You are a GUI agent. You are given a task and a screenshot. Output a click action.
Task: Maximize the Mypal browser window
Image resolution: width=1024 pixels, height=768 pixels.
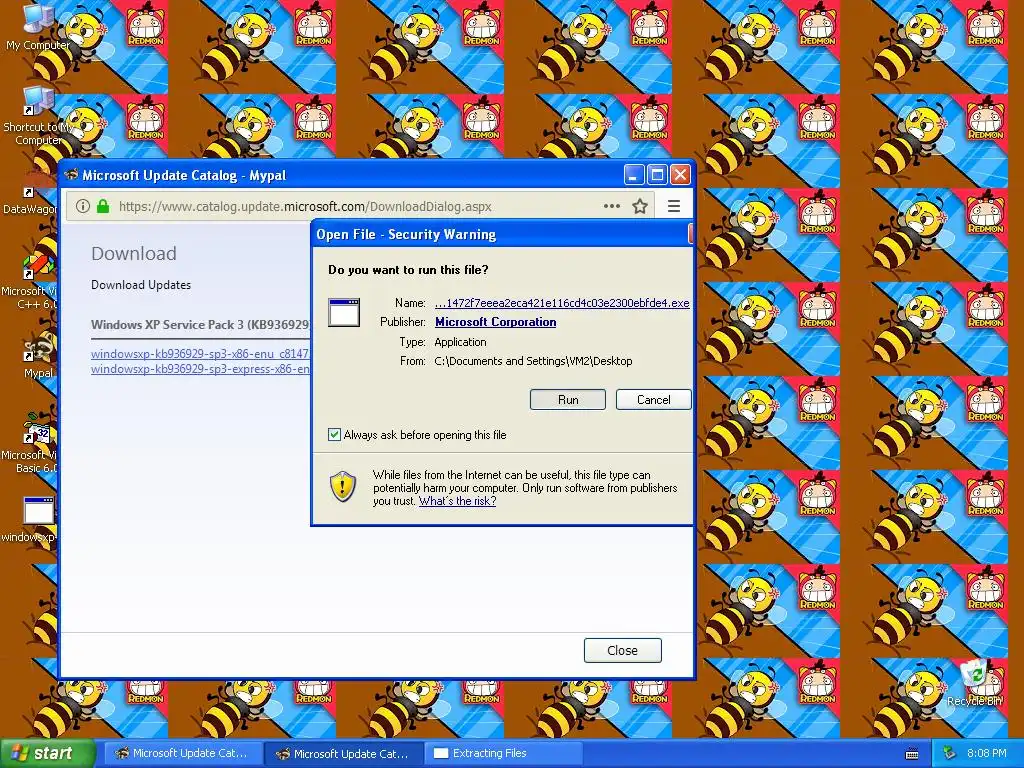click(x=657, y=175)
